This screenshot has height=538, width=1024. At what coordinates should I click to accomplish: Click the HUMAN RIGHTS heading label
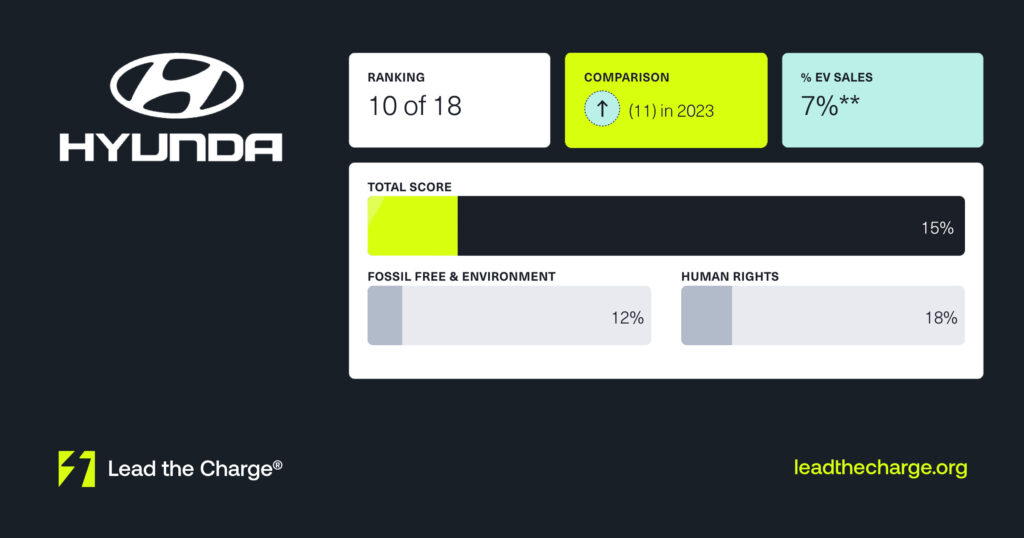(x=730, y=277)
